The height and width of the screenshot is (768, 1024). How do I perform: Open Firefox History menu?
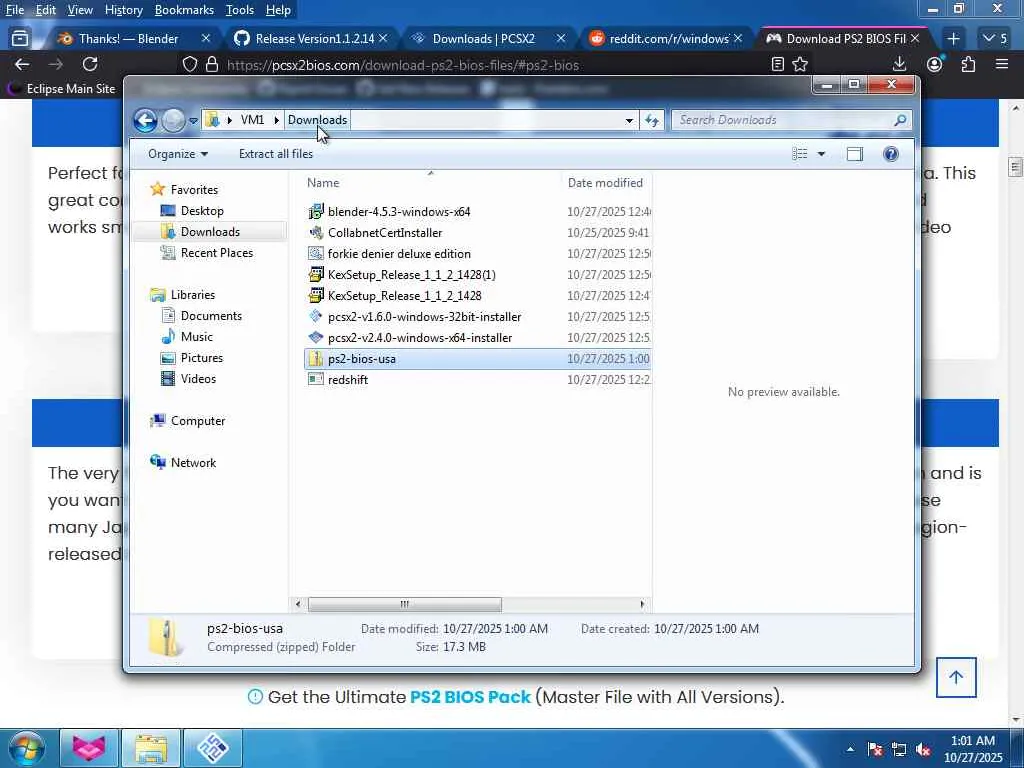(x=123, y=10)
